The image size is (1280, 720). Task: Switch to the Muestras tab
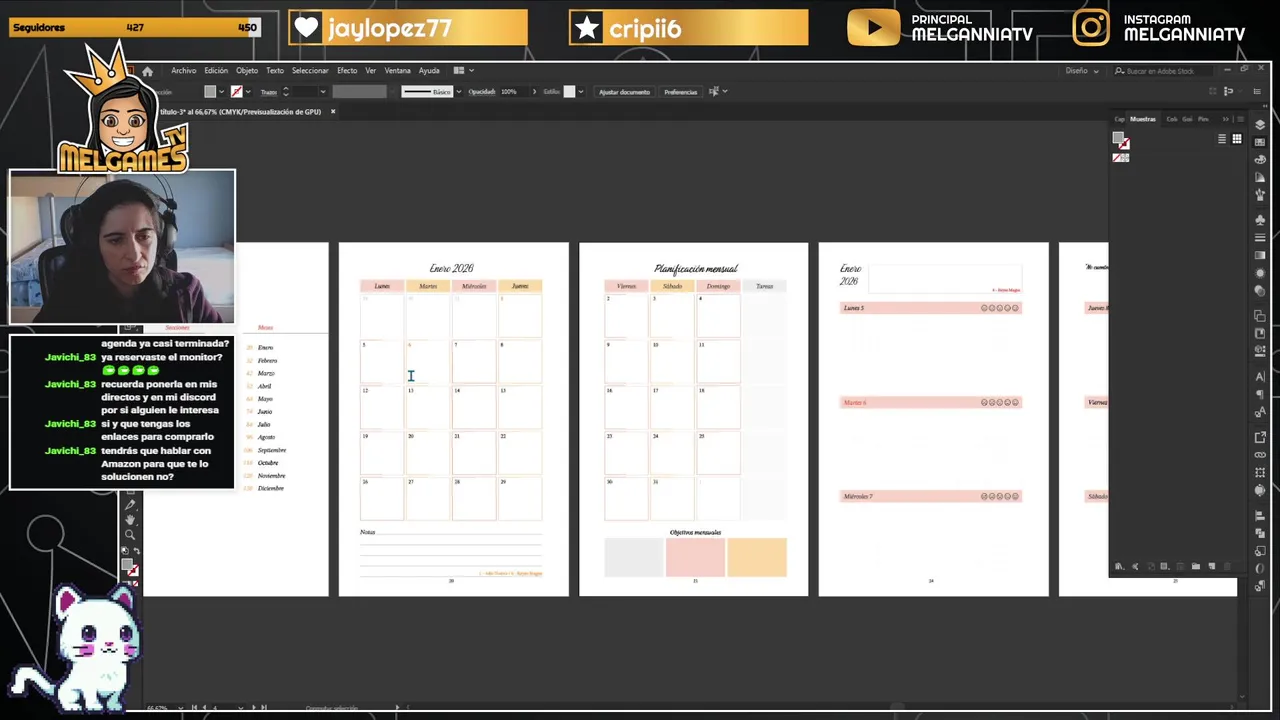[1143, 119]
